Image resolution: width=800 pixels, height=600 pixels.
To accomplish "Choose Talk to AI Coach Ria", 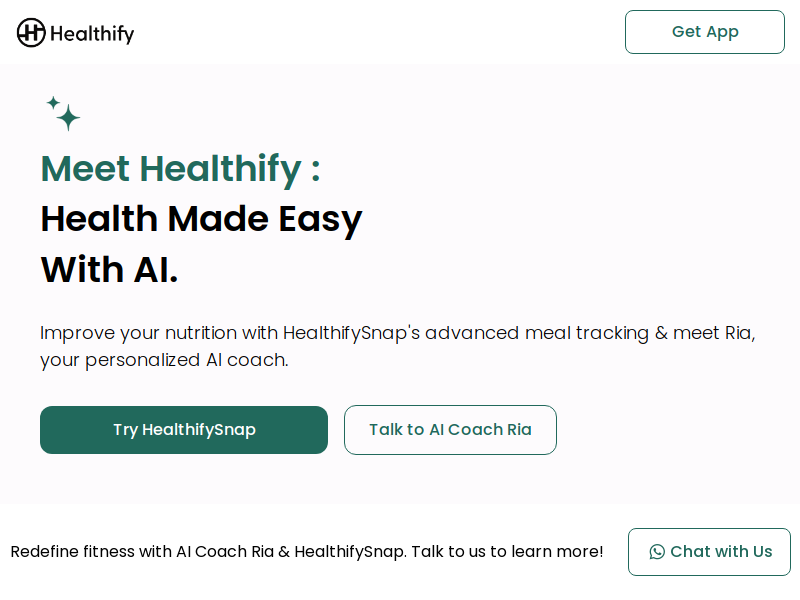I will [x=450, y=430].
